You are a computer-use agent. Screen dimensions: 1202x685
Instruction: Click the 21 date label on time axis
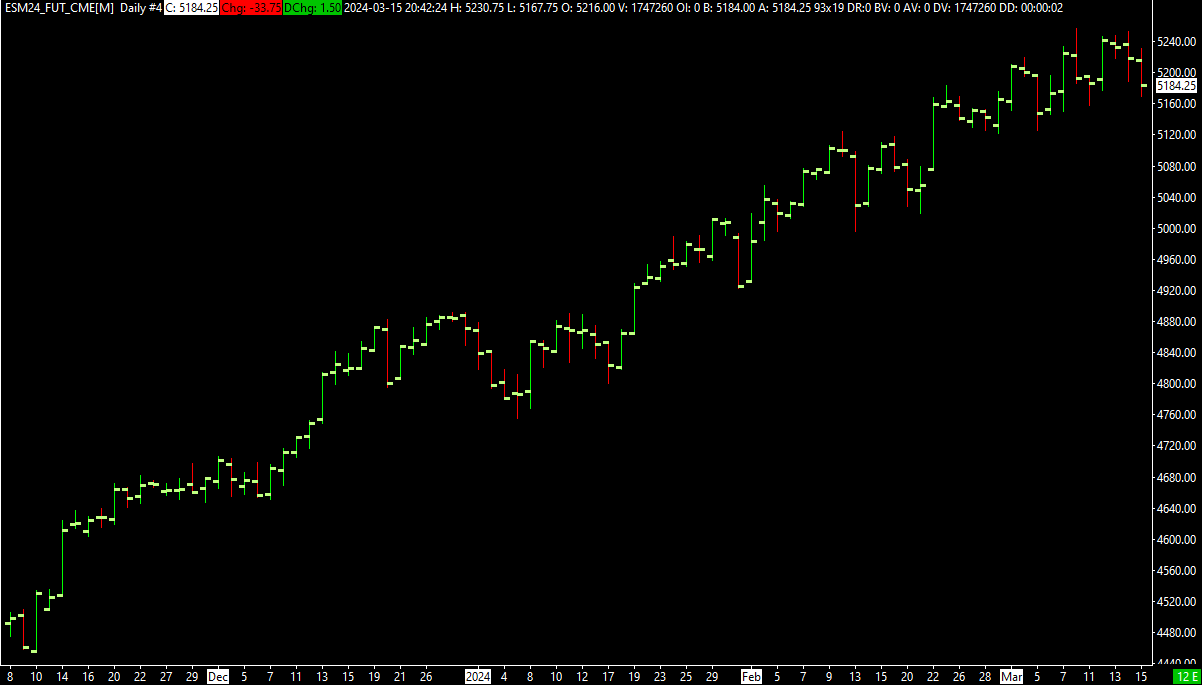399,677
